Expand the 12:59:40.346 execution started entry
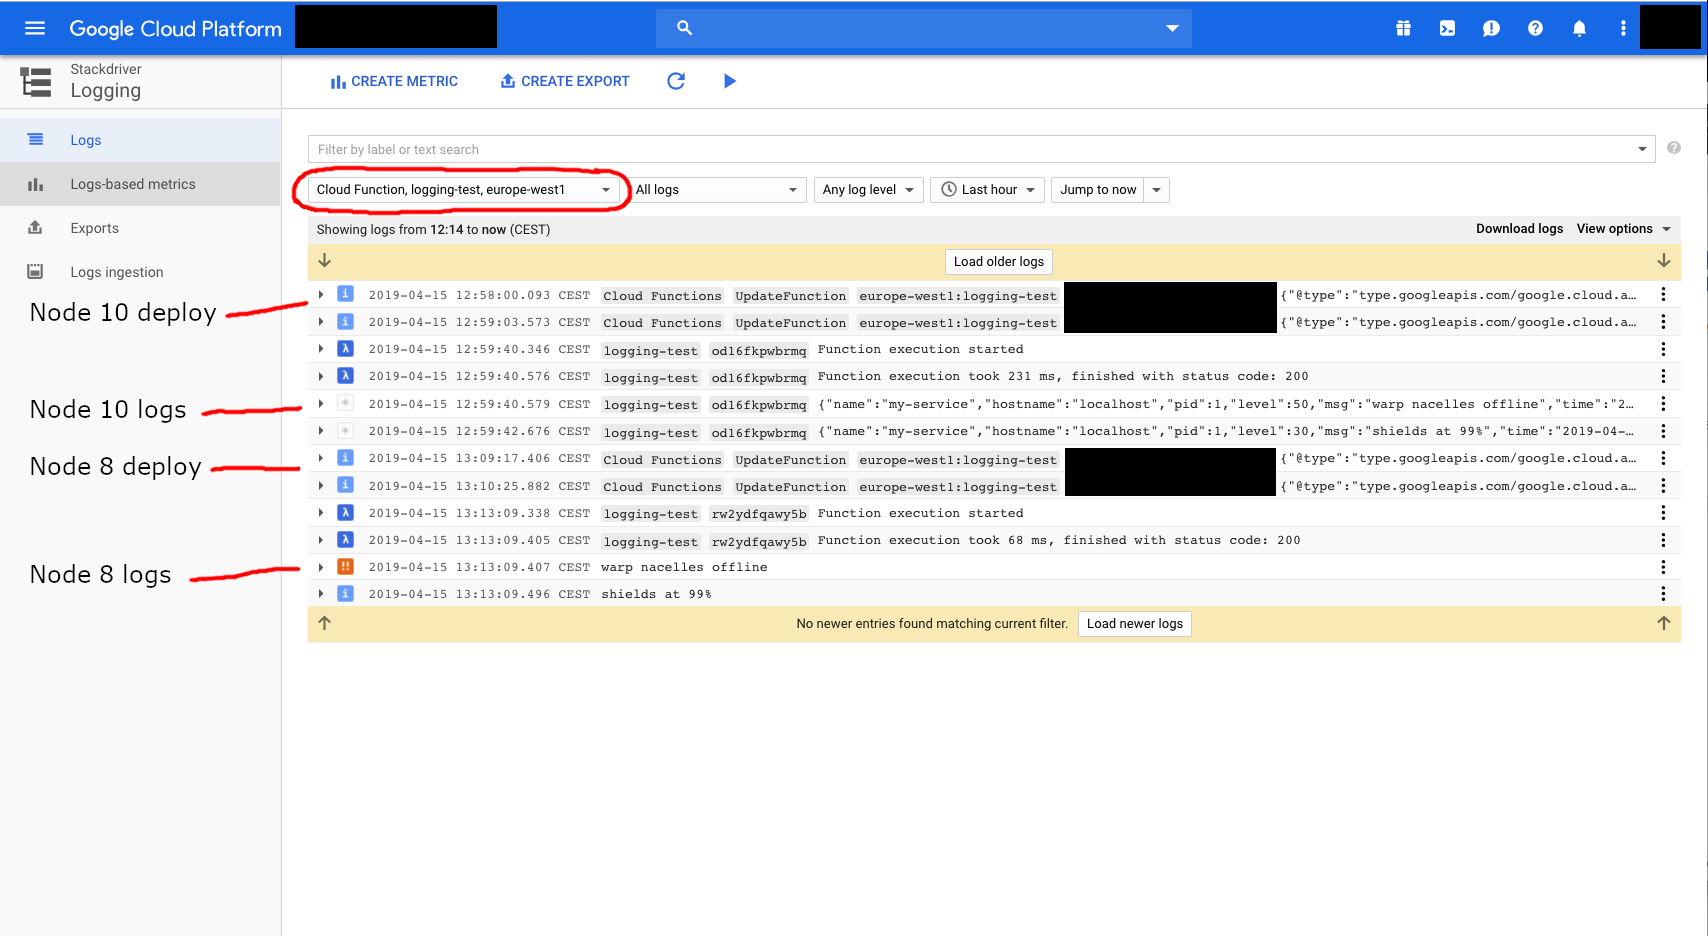The image size is (1708, 936). (321, 349)
